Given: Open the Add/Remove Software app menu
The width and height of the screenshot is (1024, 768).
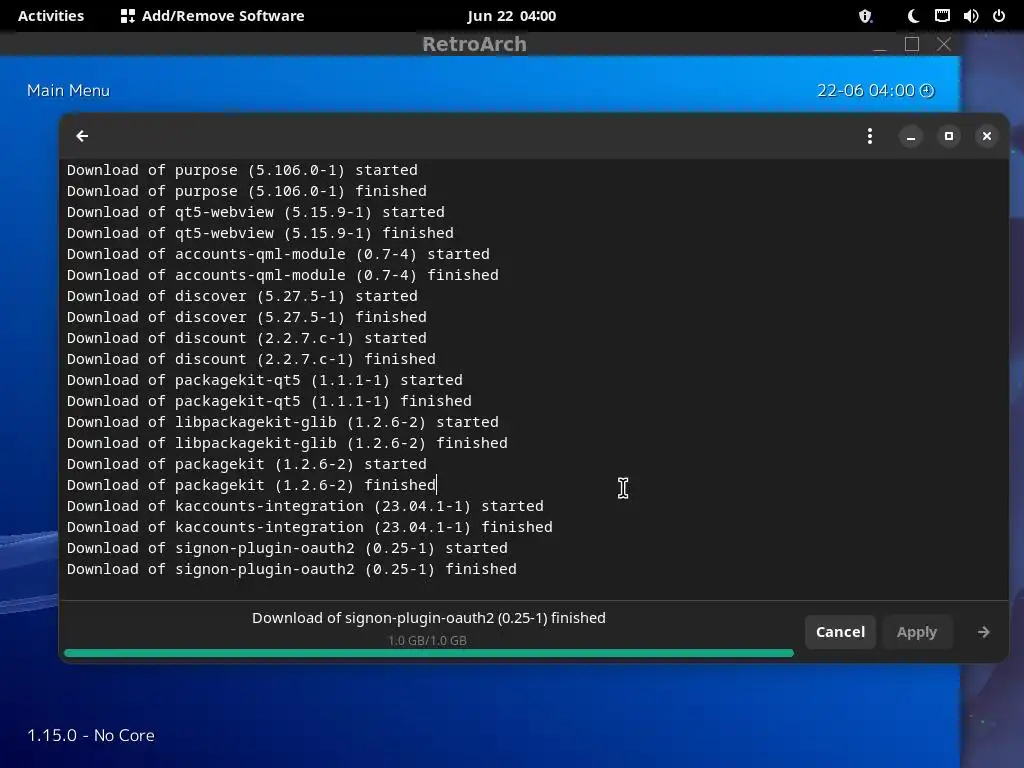Looking at the screenshot, I should 213,16.
